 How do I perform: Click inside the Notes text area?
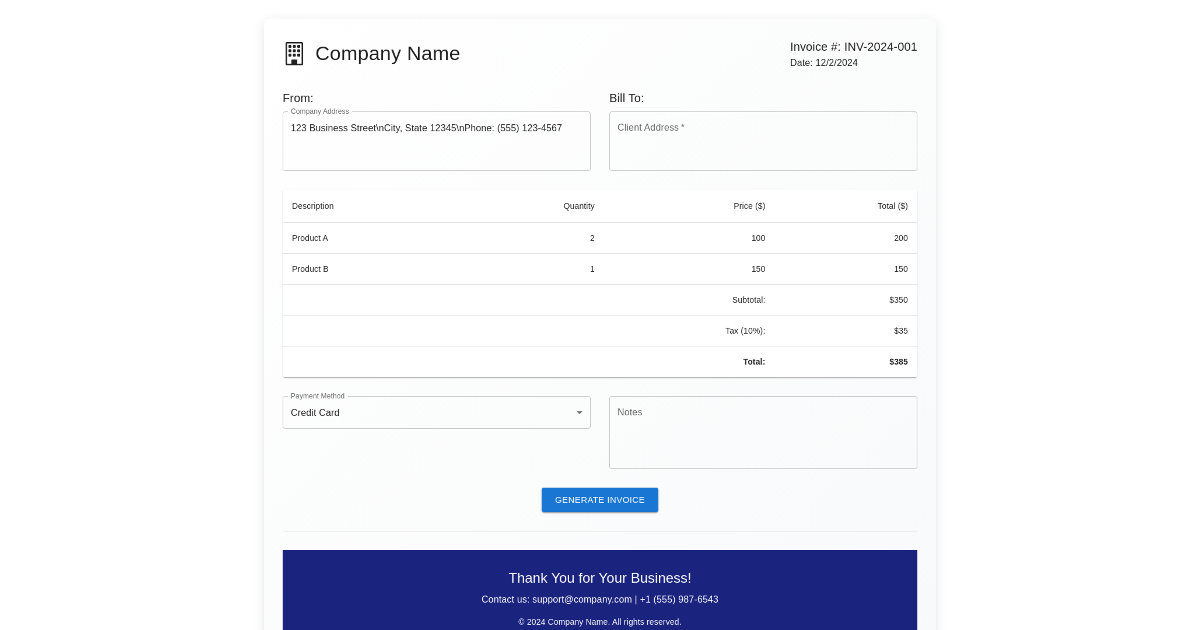(763, 432)
